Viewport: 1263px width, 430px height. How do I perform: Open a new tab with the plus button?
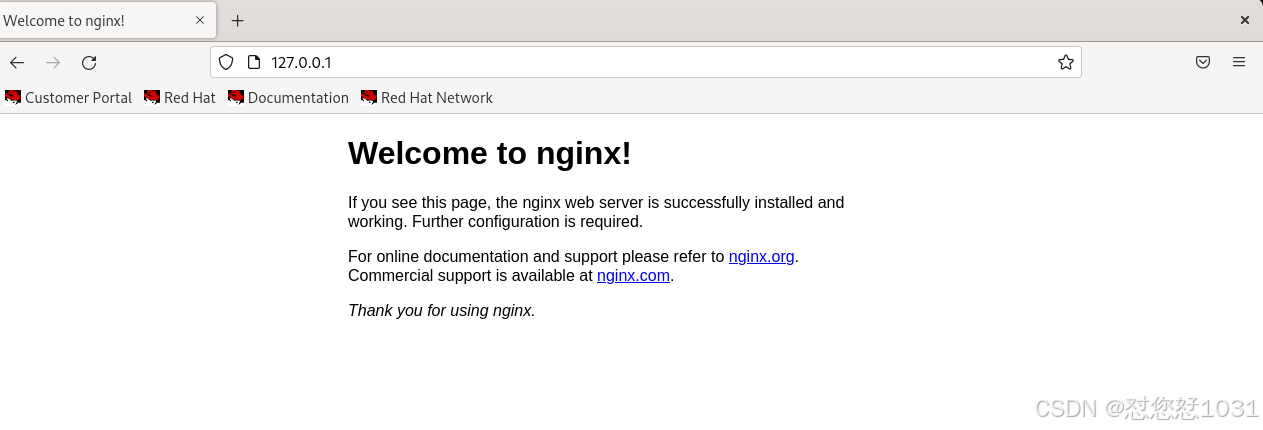point(237,20)
